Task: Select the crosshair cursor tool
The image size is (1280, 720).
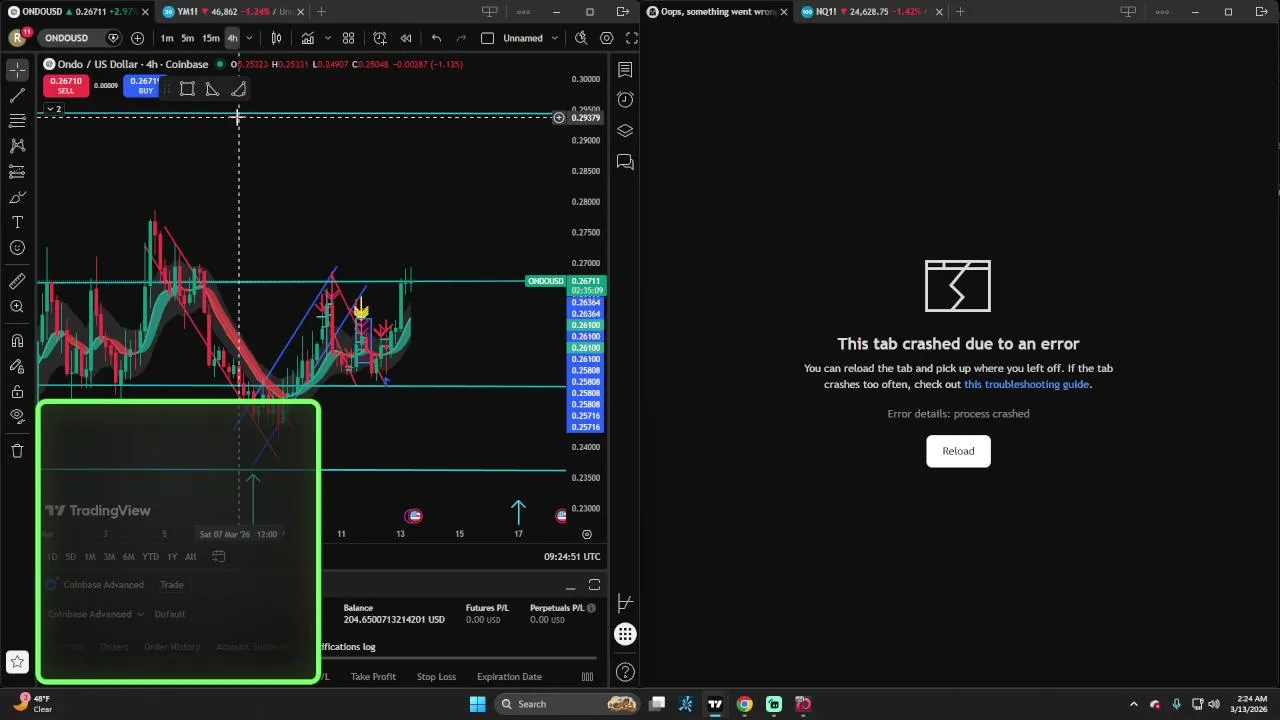Action: click(17, 70)
